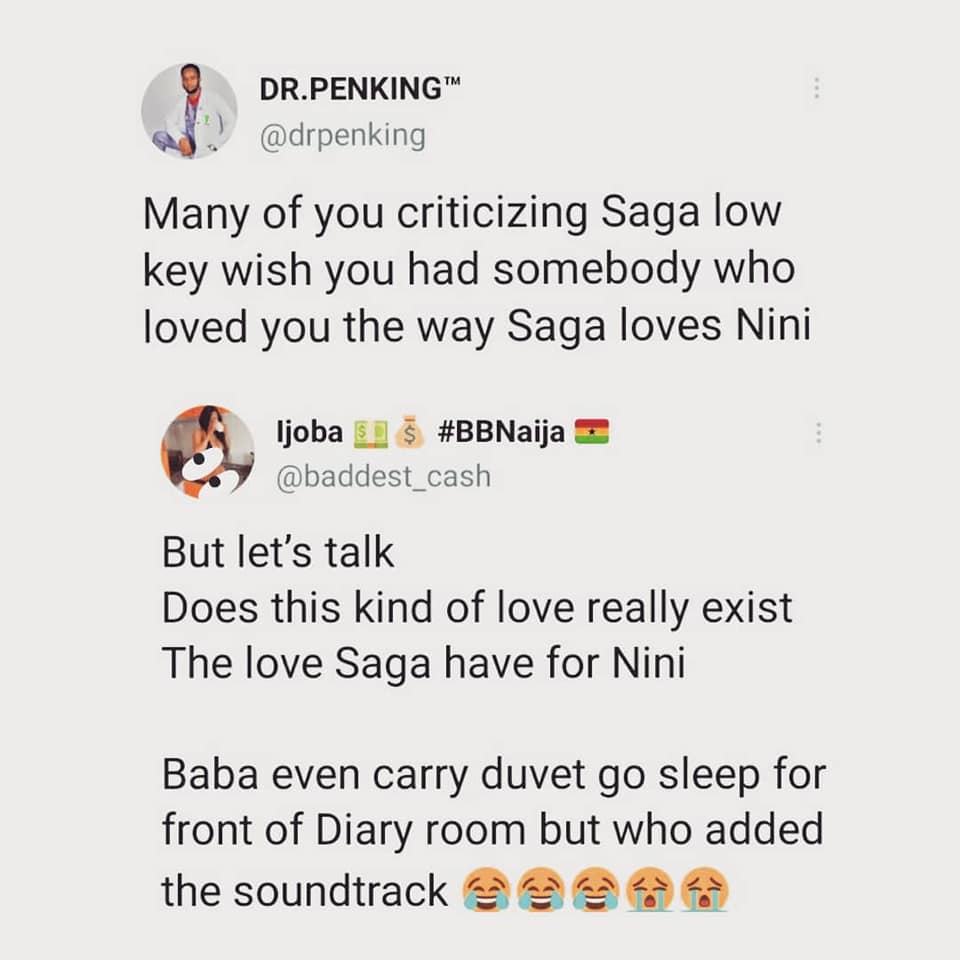Click the last loudly crying emoji

pyautogui.click(x=704, y=890)
